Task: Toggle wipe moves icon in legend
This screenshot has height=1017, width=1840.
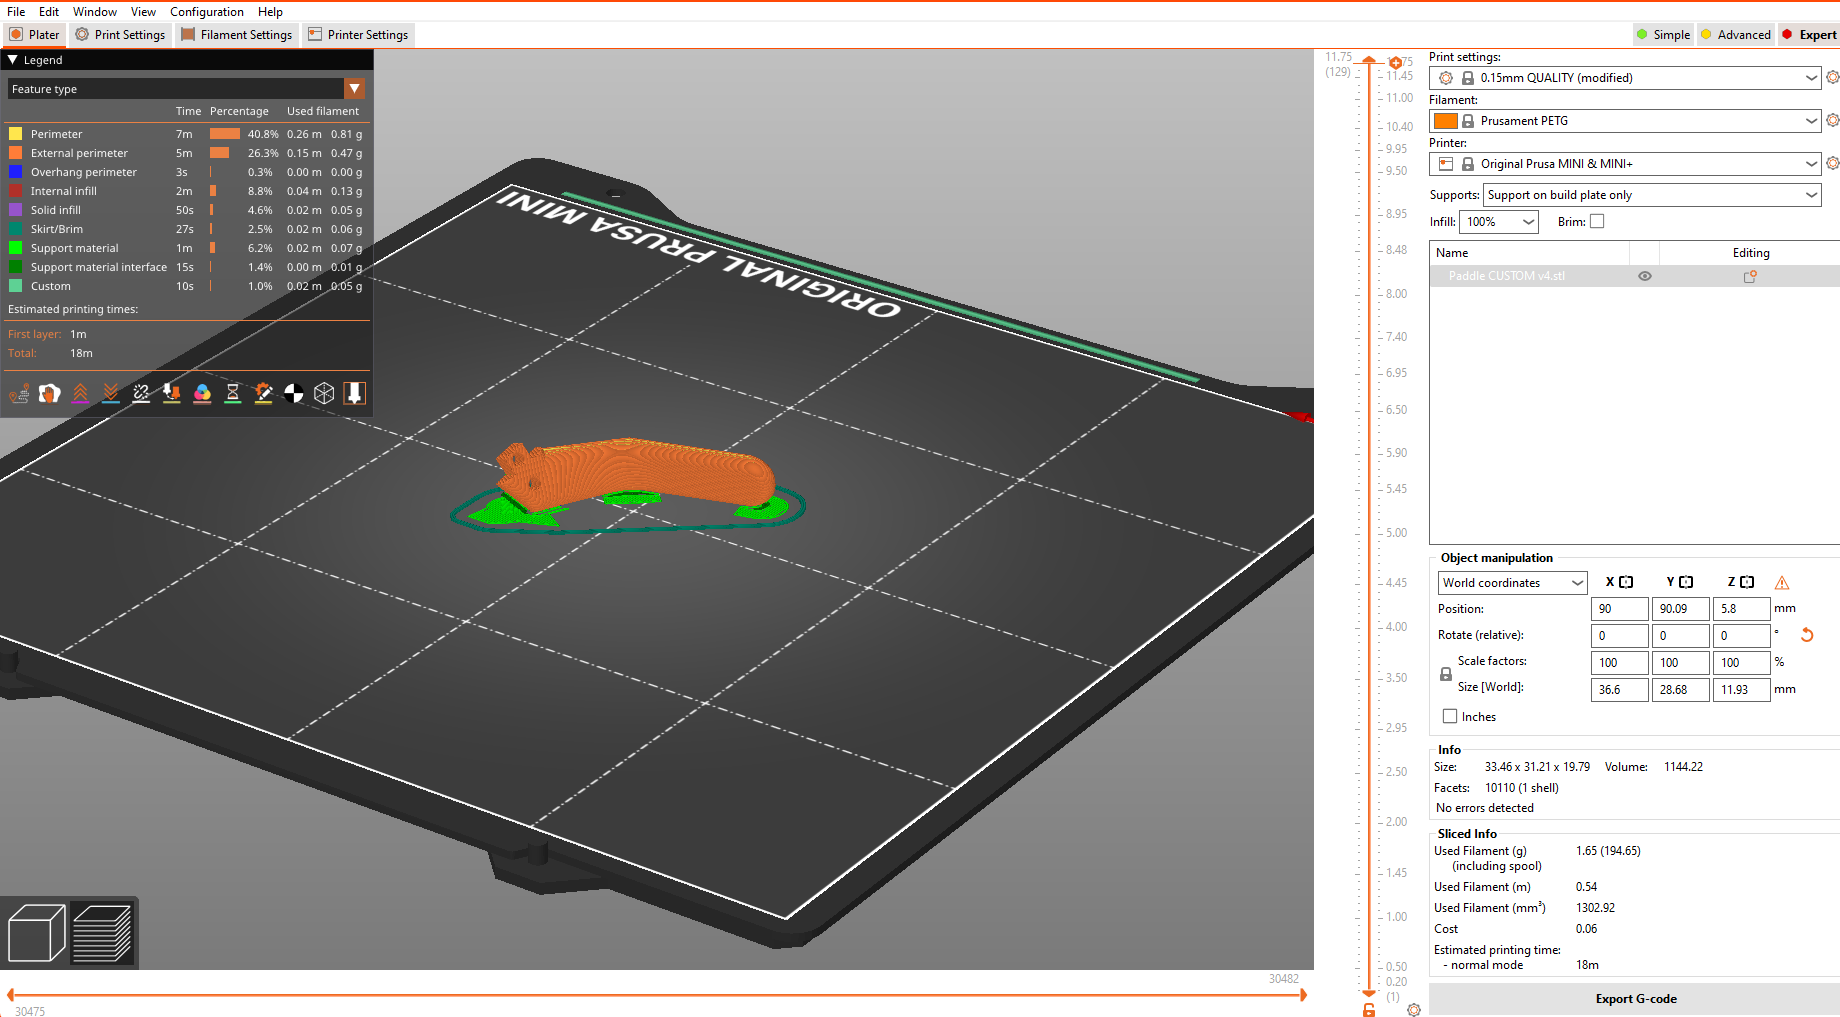Action: point(50,394)
